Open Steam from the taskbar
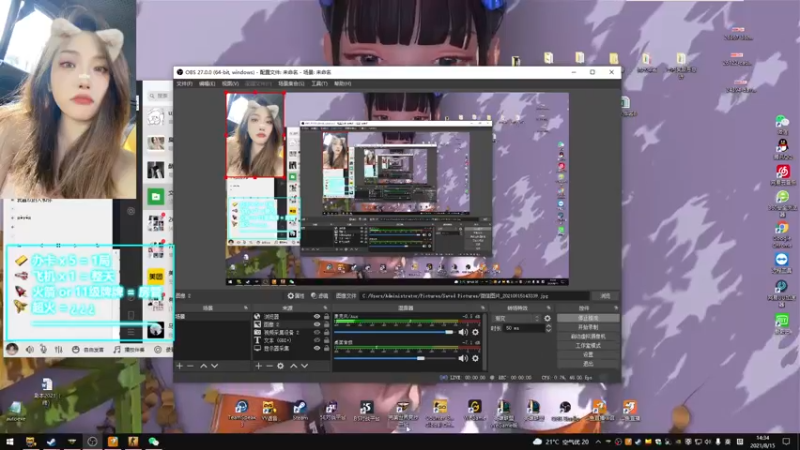The width and height of the screenshot is (800, 450). [x=51, y=441]
